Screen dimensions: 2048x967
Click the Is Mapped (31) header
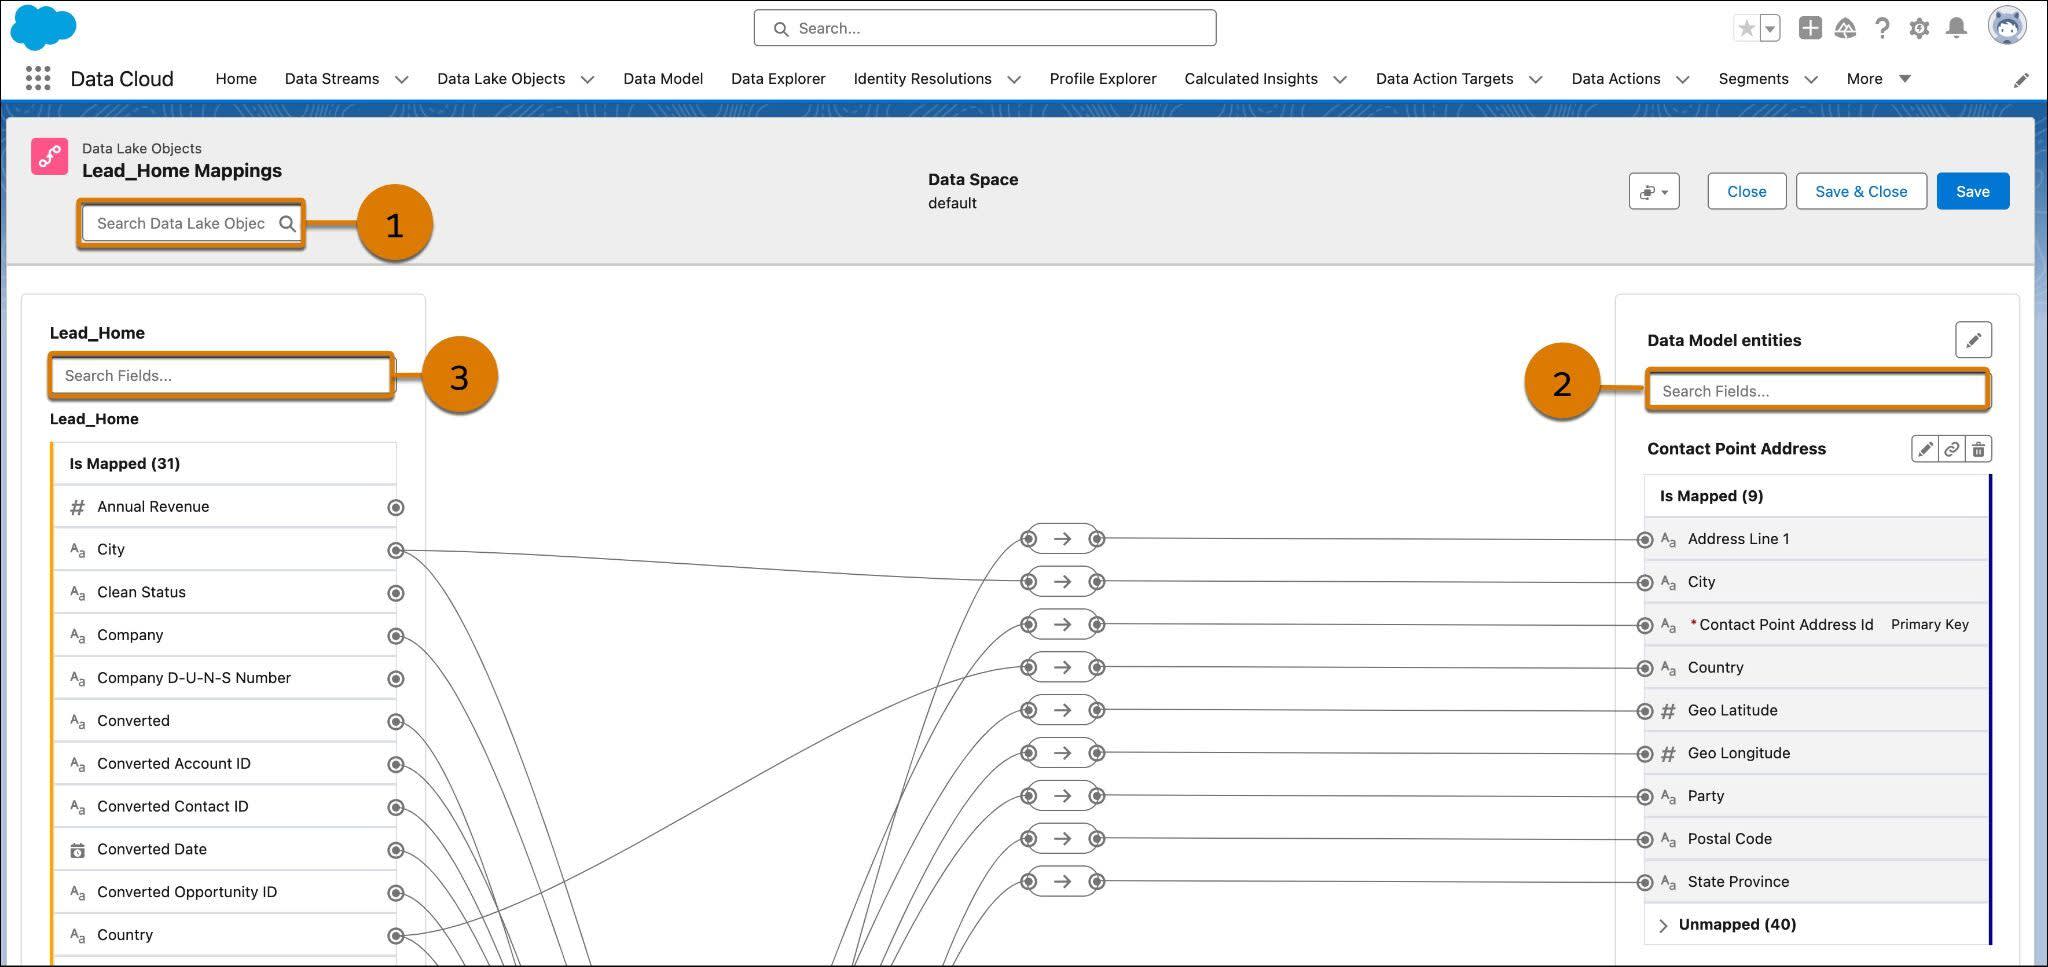[225, 464]
